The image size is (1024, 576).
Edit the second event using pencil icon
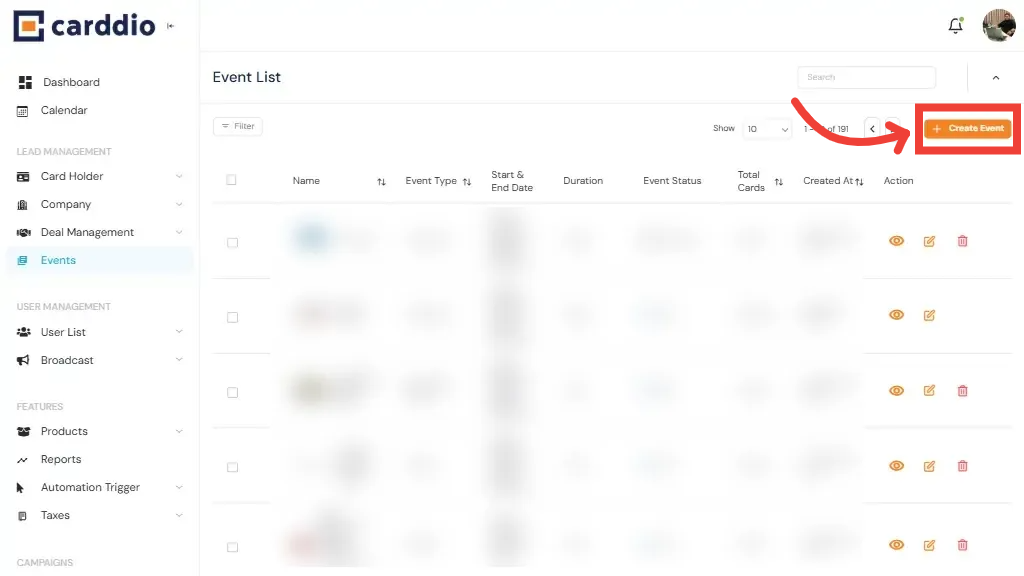click(929, 315)
